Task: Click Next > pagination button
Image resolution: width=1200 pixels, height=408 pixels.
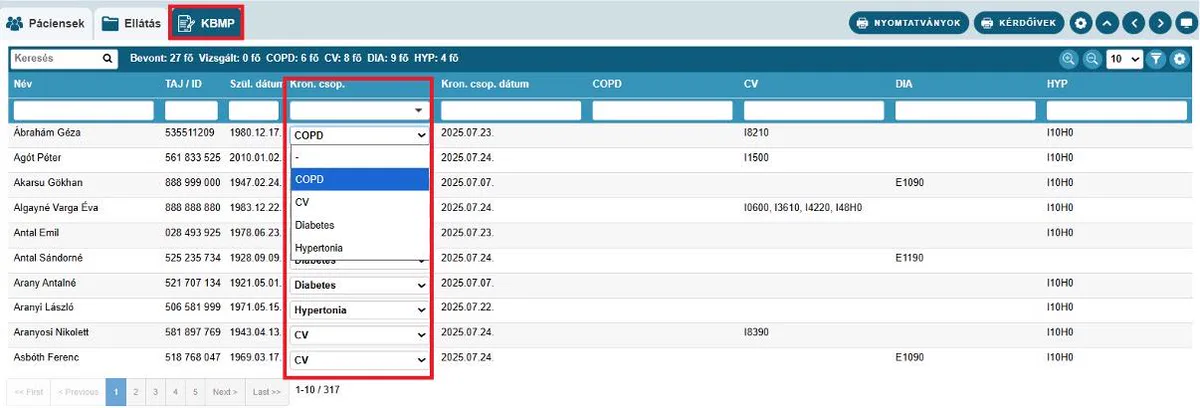Action: coord(224,392)
